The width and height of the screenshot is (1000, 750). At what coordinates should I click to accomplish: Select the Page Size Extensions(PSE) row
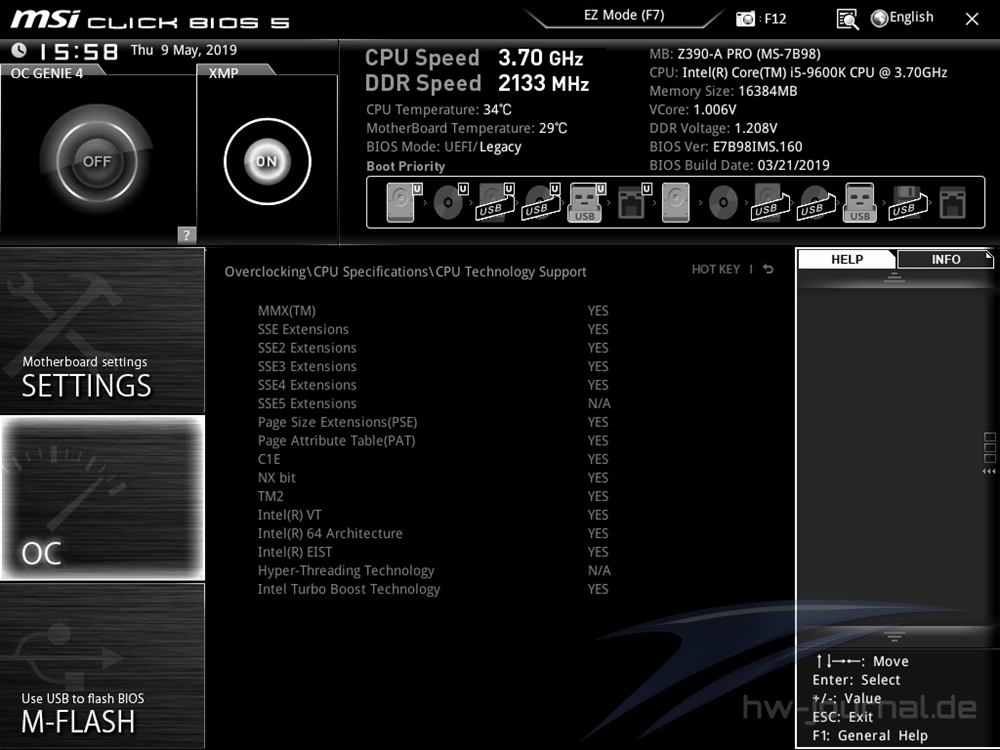(434, 422)
